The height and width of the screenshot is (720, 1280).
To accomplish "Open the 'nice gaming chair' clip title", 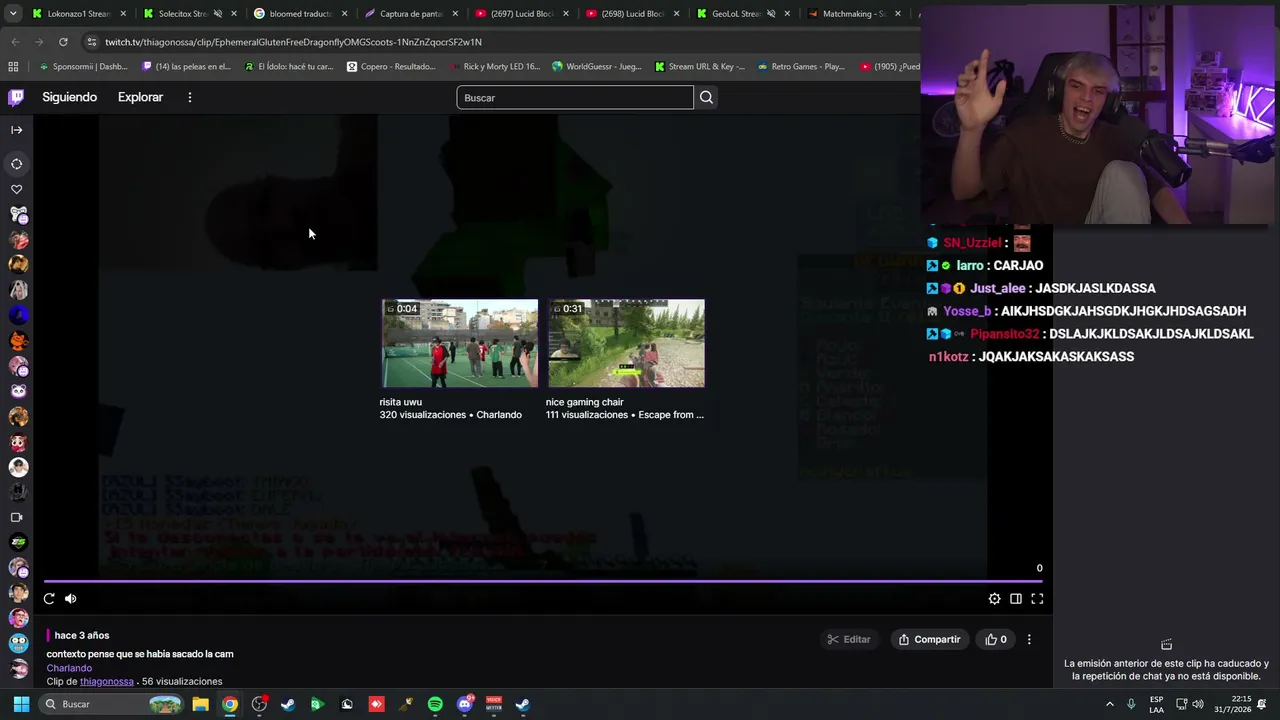I will click(x=584, y=402).
